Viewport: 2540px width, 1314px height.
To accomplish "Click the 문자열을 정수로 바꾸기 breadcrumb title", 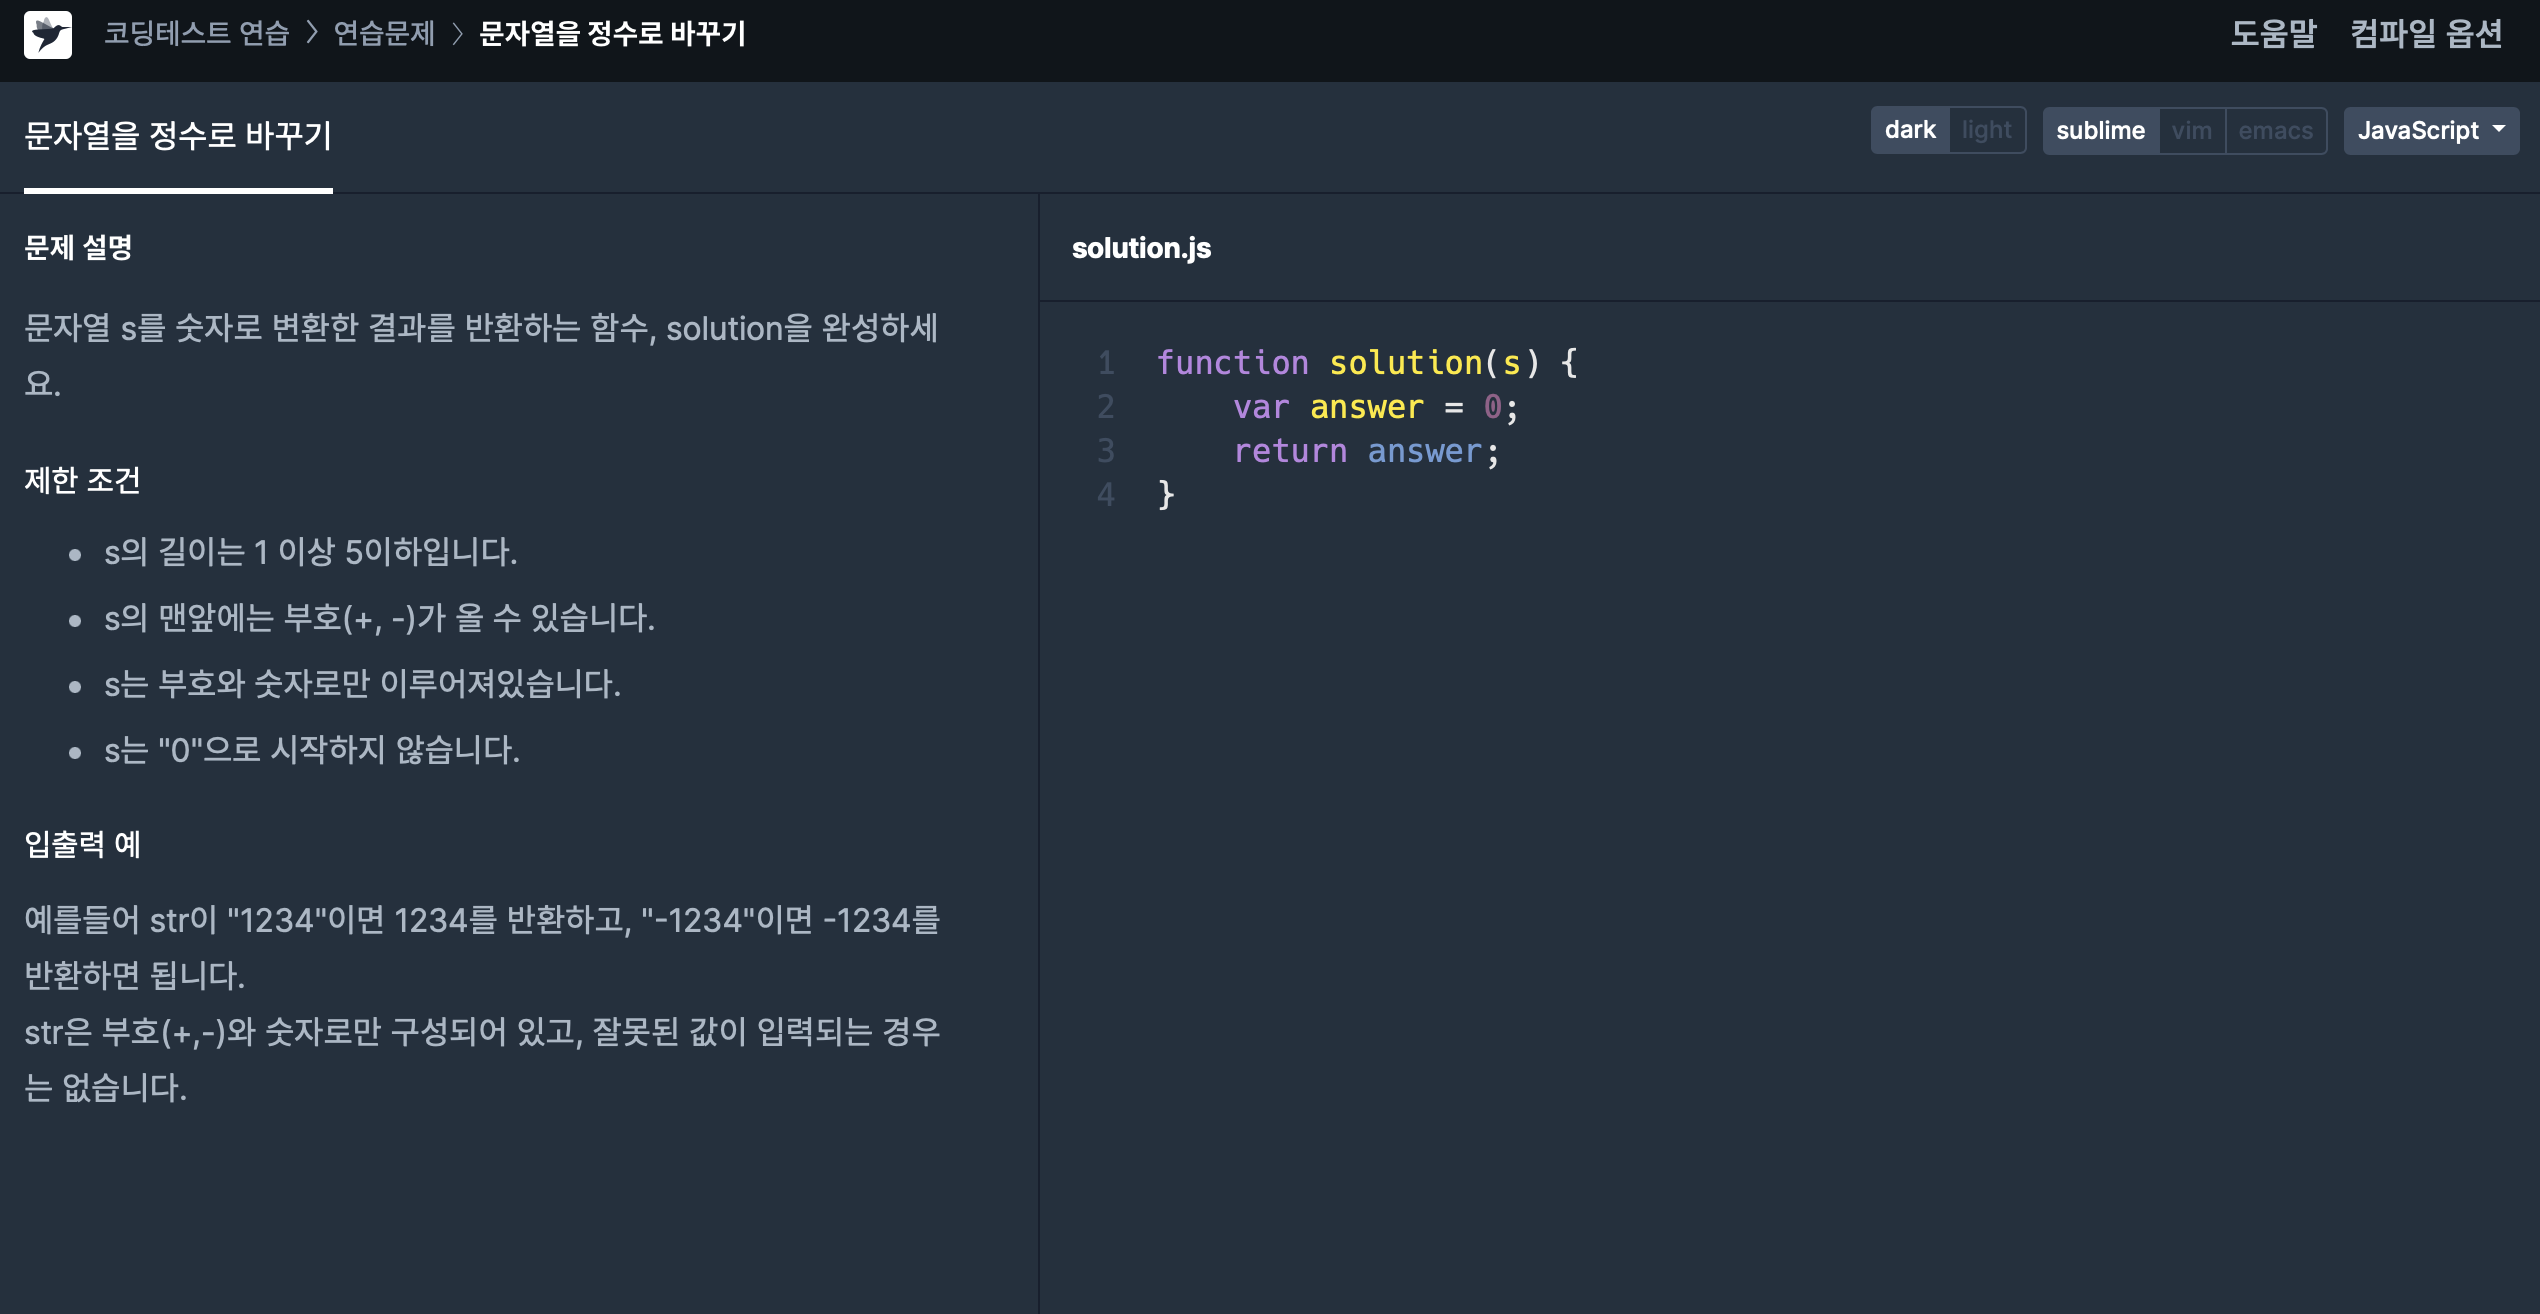I will pos(612,34).
